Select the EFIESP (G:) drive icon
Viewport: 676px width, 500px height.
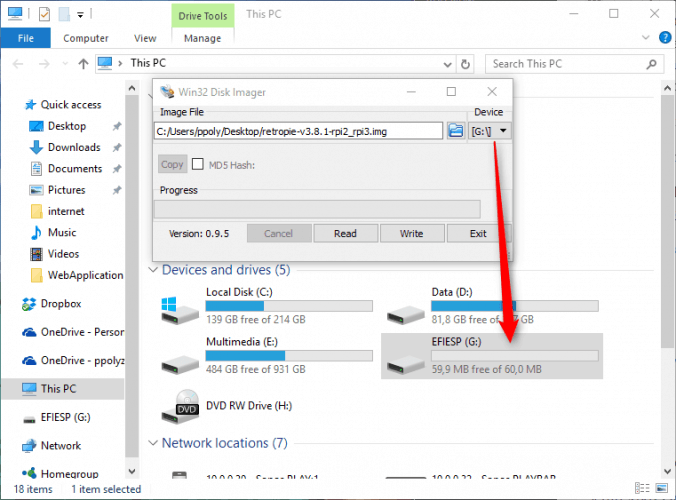tap(406, 364)
